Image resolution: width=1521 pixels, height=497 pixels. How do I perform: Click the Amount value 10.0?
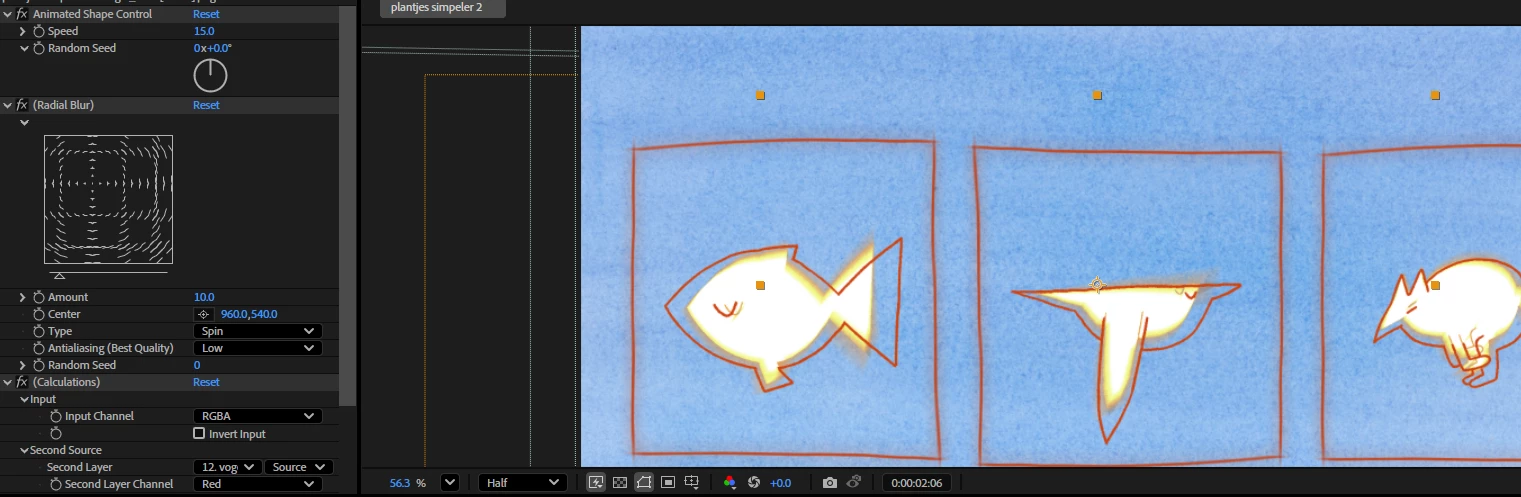204,297
